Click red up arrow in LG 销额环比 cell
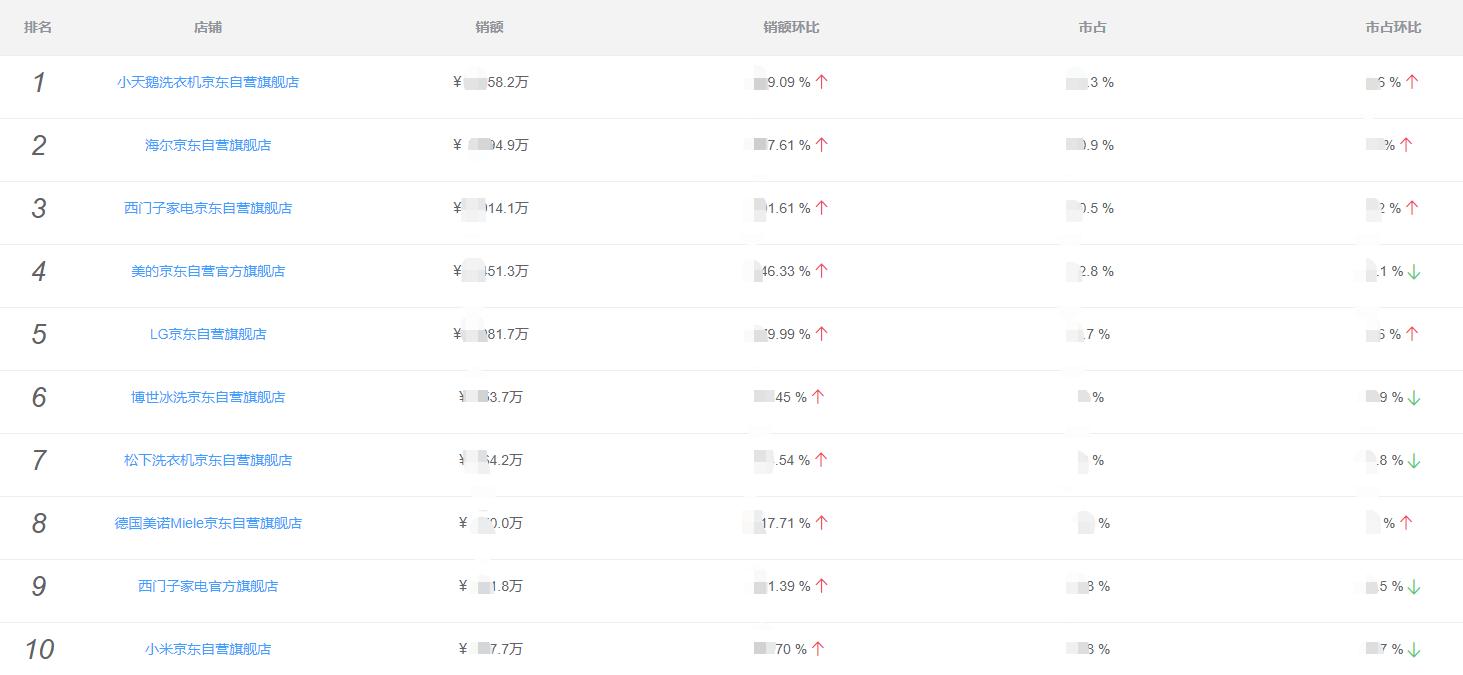Screen dimensions: 1463x675 (822, 334)
